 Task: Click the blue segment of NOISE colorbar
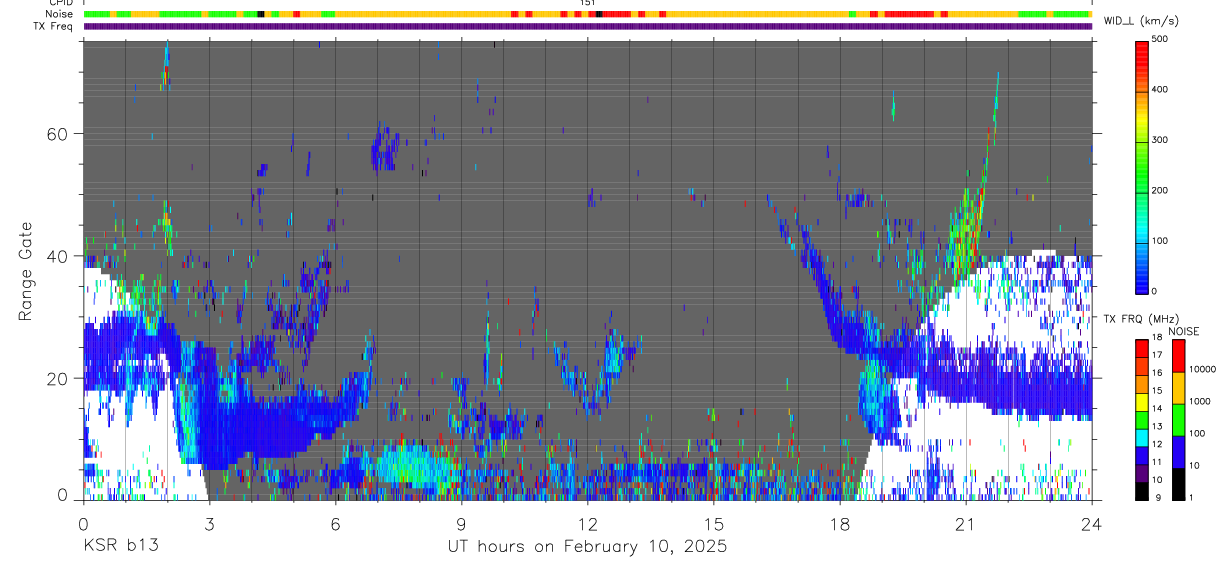(x=1178, y=450)
